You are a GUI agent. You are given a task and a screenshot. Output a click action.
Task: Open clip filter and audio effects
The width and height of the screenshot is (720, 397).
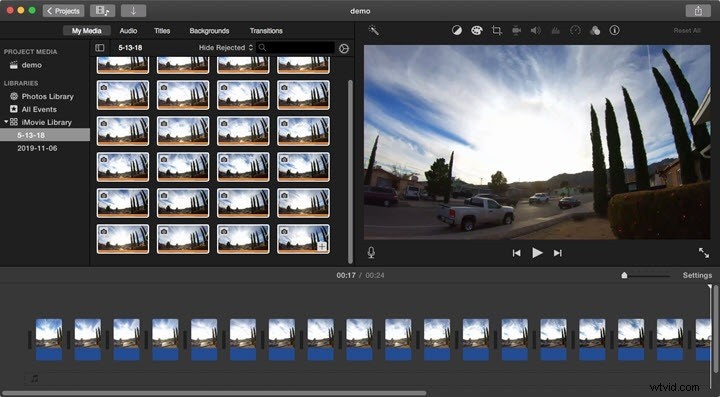(595, 31)
